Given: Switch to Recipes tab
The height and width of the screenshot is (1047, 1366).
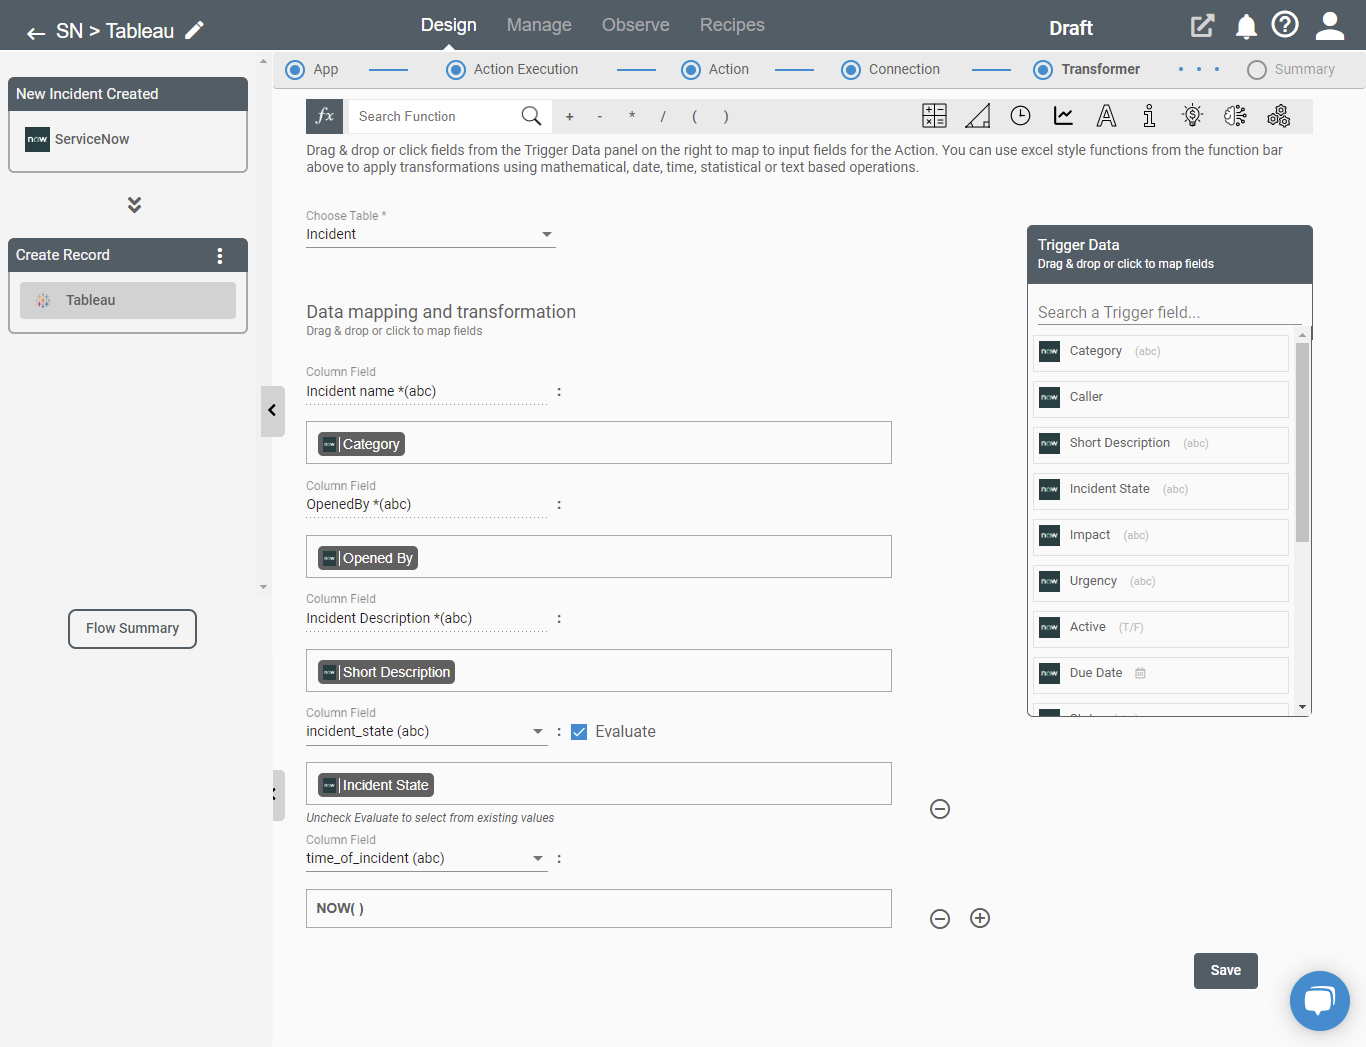Looking at the screenshot, I should click(732, 25).
